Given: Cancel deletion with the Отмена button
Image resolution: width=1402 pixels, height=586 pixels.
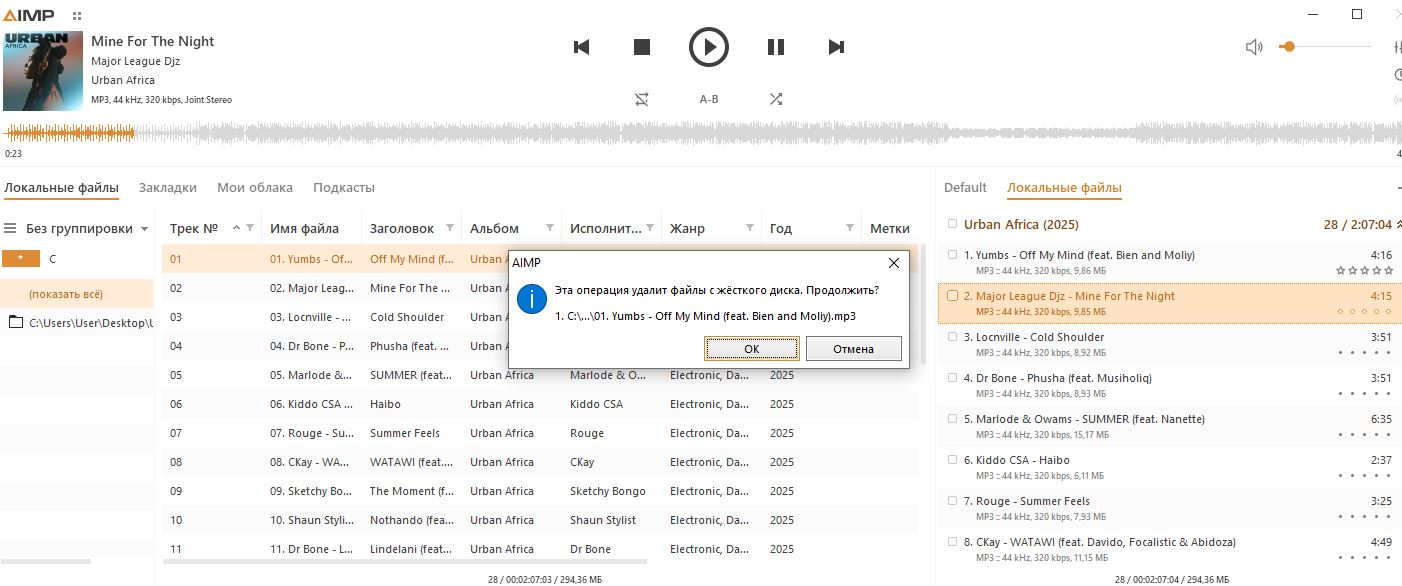Looking at the screenshot, I should coord(854,348).
